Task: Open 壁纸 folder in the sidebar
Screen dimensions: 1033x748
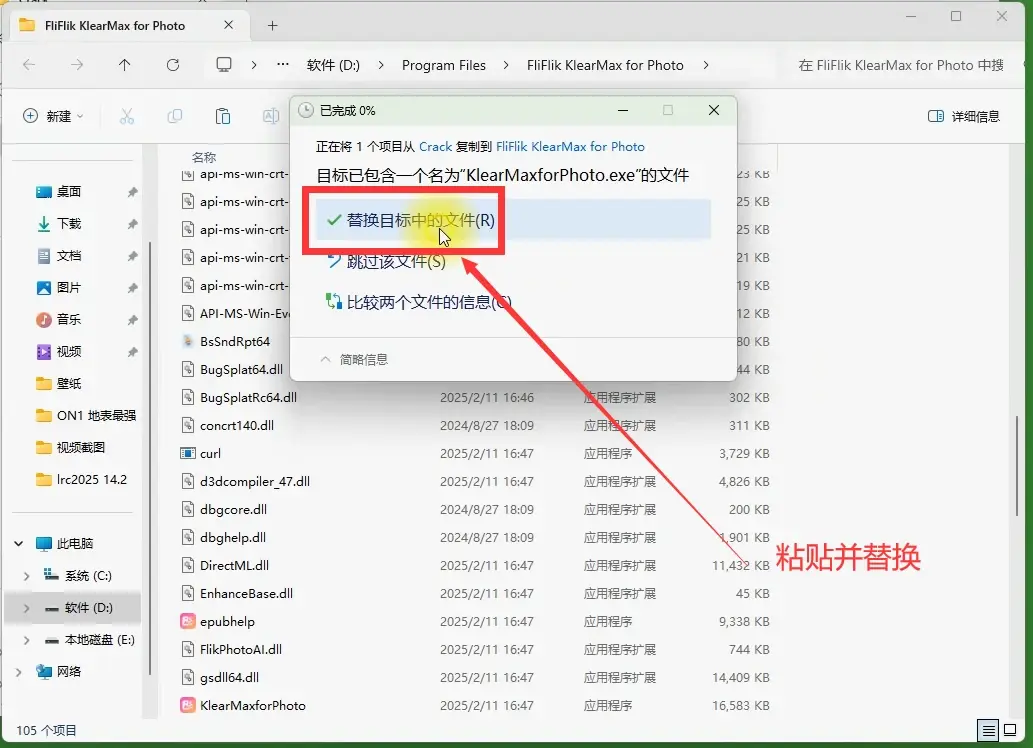Action: (x=69, y=384)
